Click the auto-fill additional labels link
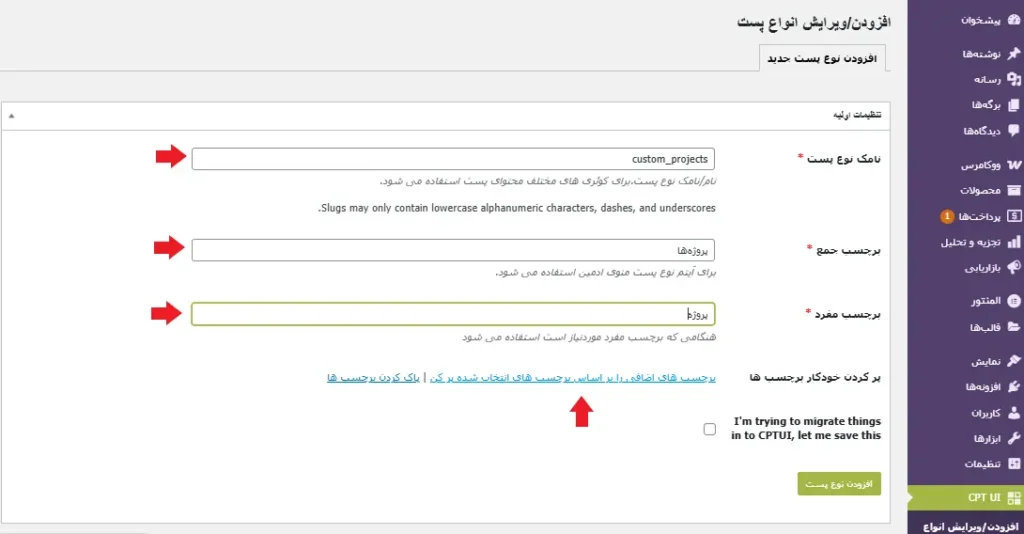 573,377
